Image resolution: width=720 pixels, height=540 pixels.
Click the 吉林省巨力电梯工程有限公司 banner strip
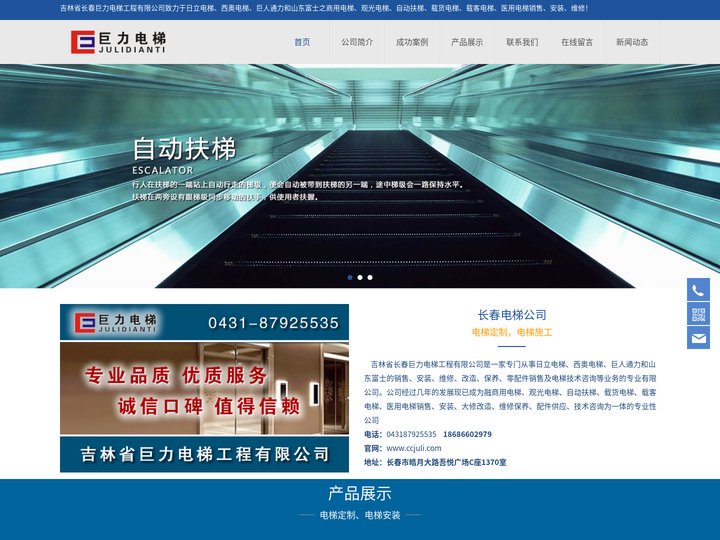pos(204,454)
